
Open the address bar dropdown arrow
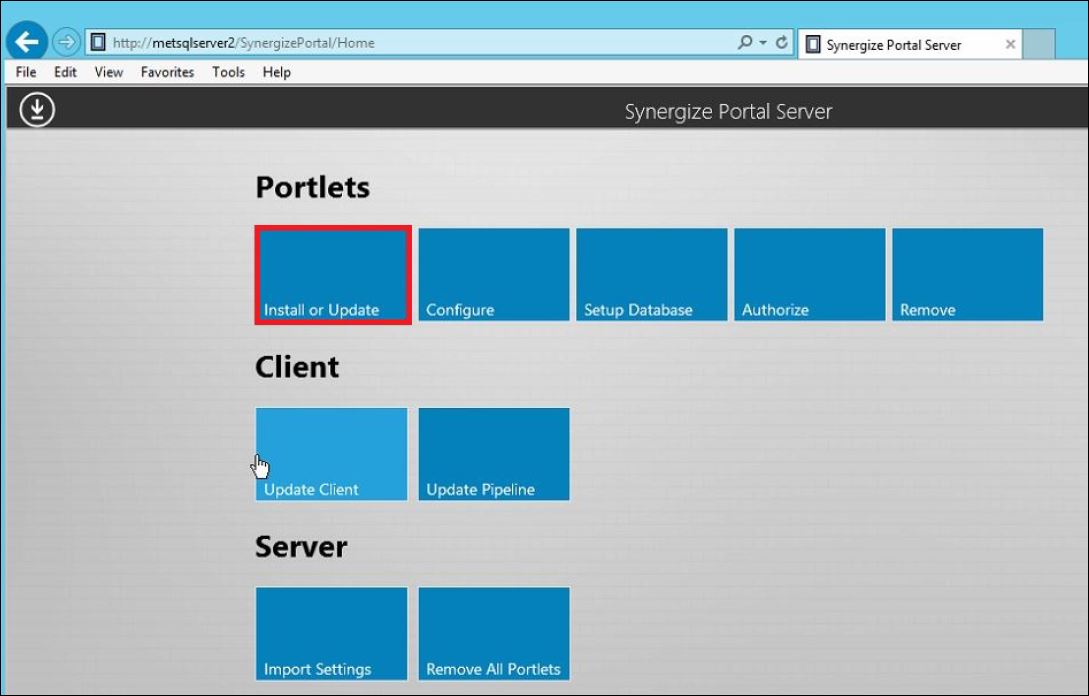point(763,42)
